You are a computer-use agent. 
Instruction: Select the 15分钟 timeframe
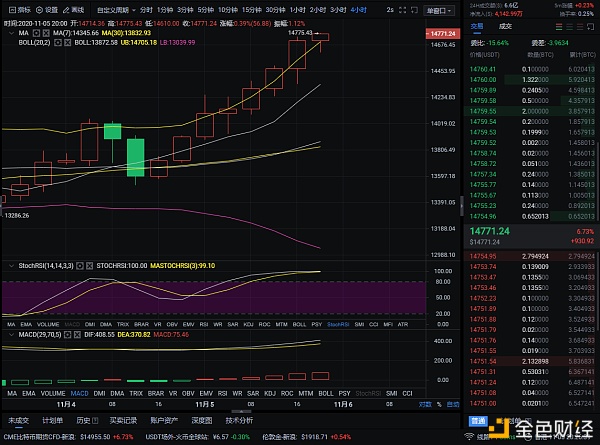251,10
